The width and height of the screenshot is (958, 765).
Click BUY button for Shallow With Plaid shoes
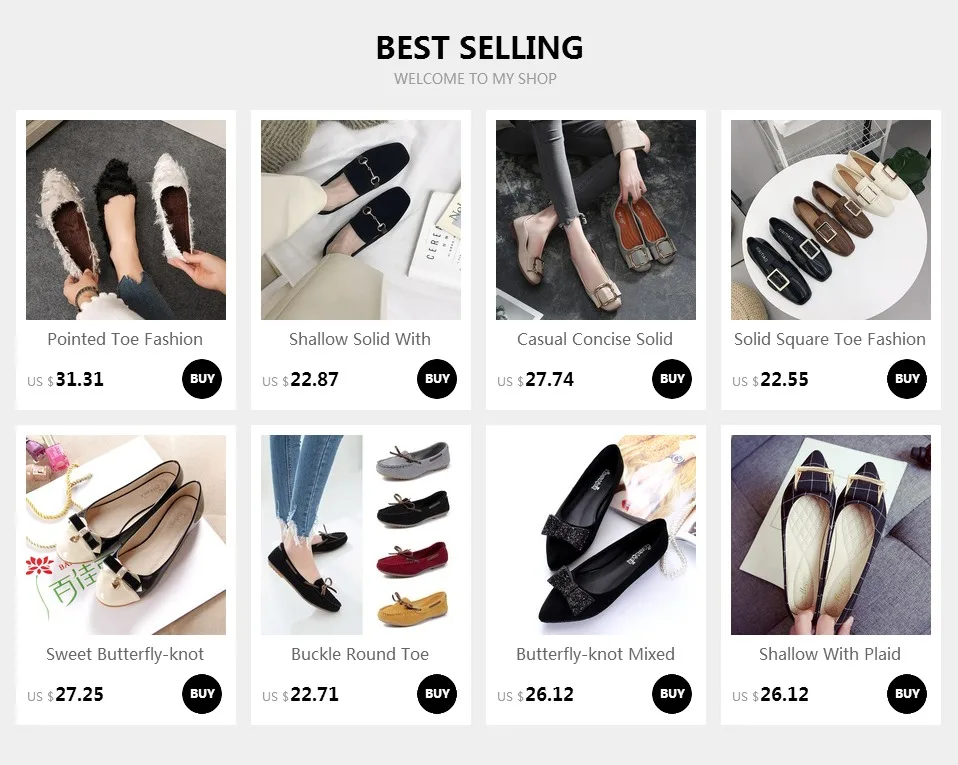pyautogui.click(x=907, y=694)
